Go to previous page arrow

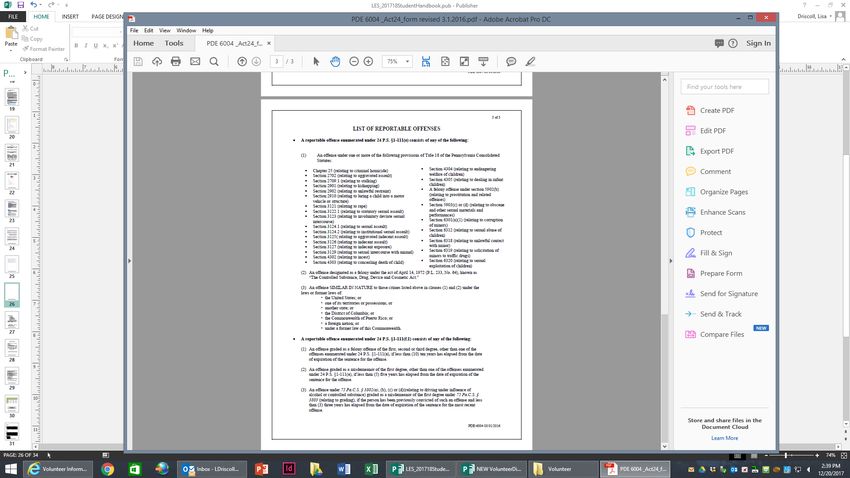(242, 62)
